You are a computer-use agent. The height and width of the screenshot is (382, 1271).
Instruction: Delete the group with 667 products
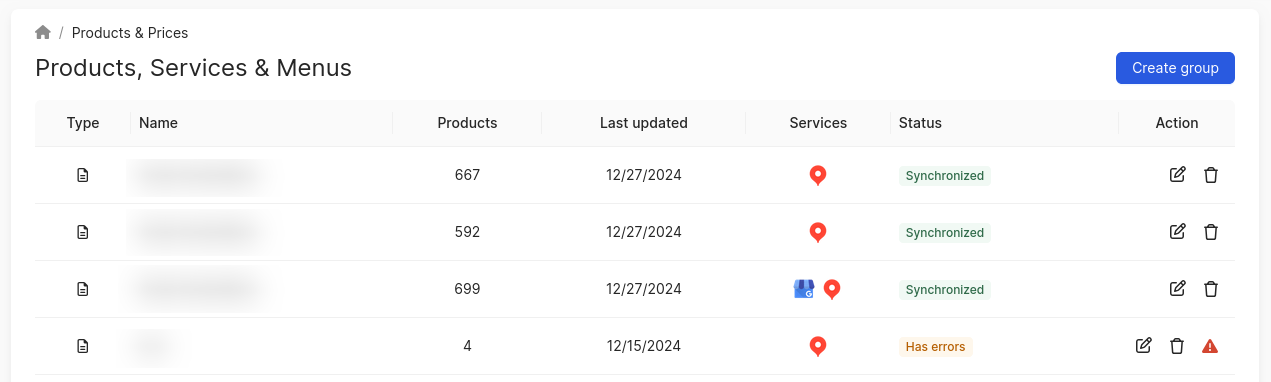click(x=1211, y=175)
